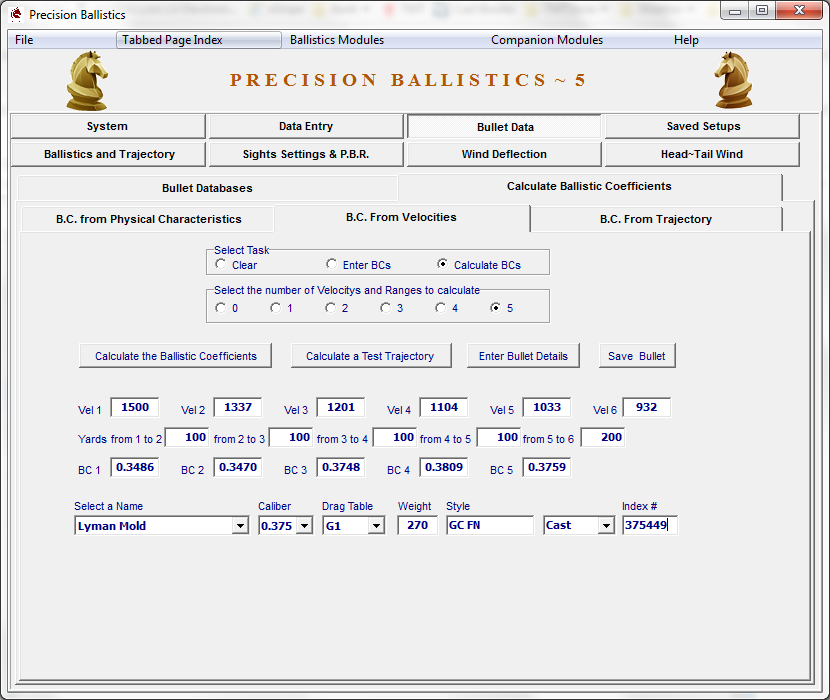830x700 pixels.
Task: Choose 5 velocities and ranges option
Action: (x=495, y=308)
